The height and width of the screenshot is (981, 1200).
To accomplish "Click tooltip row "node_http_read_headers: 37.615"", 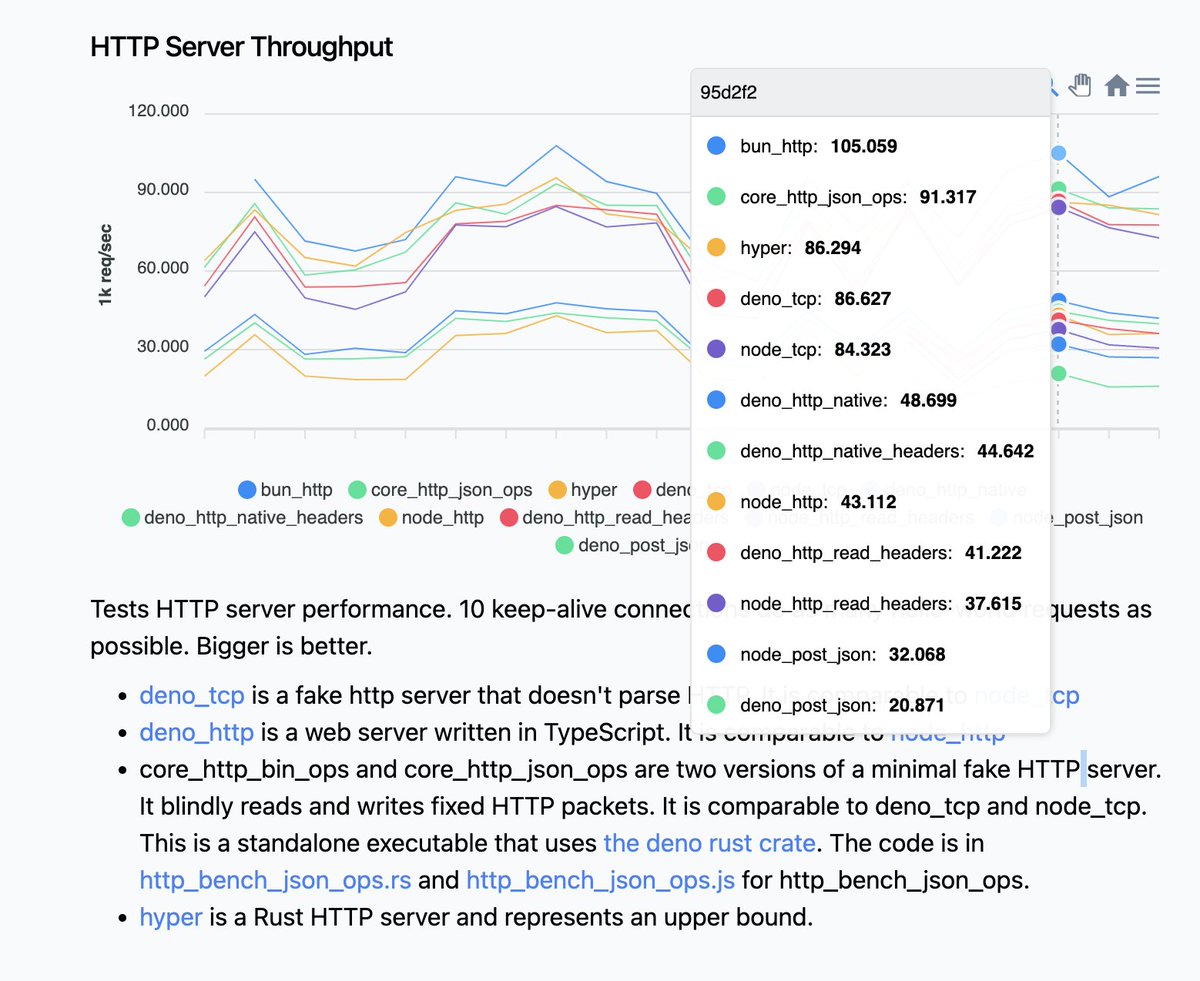I will [870, 604].
